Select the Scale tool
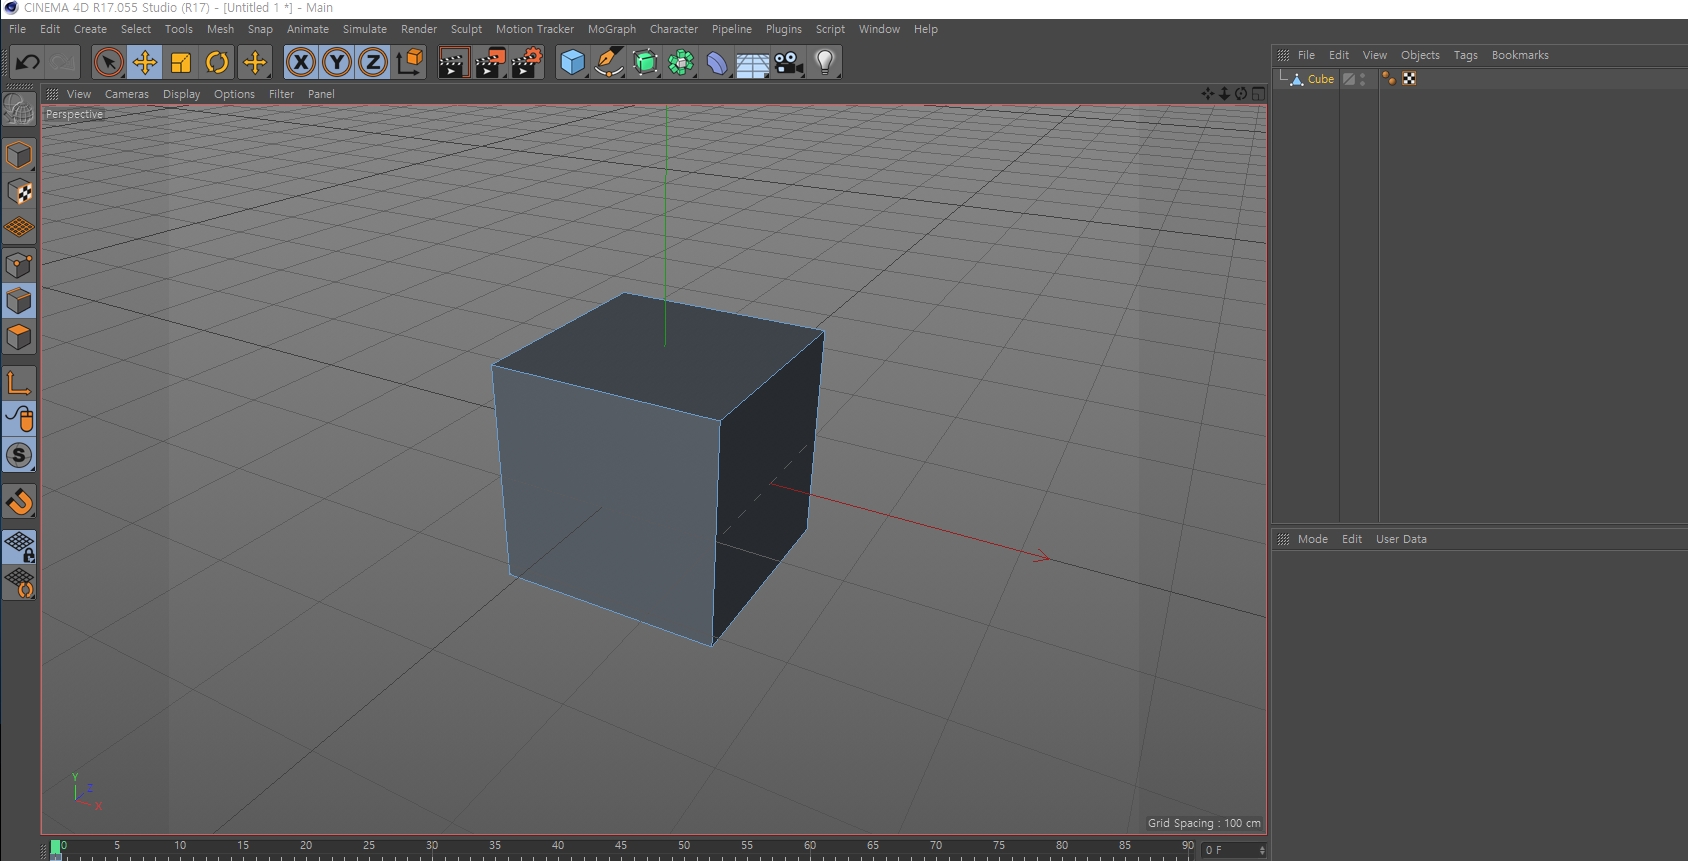Screen dimensions: 1688x861 point(181,62)
